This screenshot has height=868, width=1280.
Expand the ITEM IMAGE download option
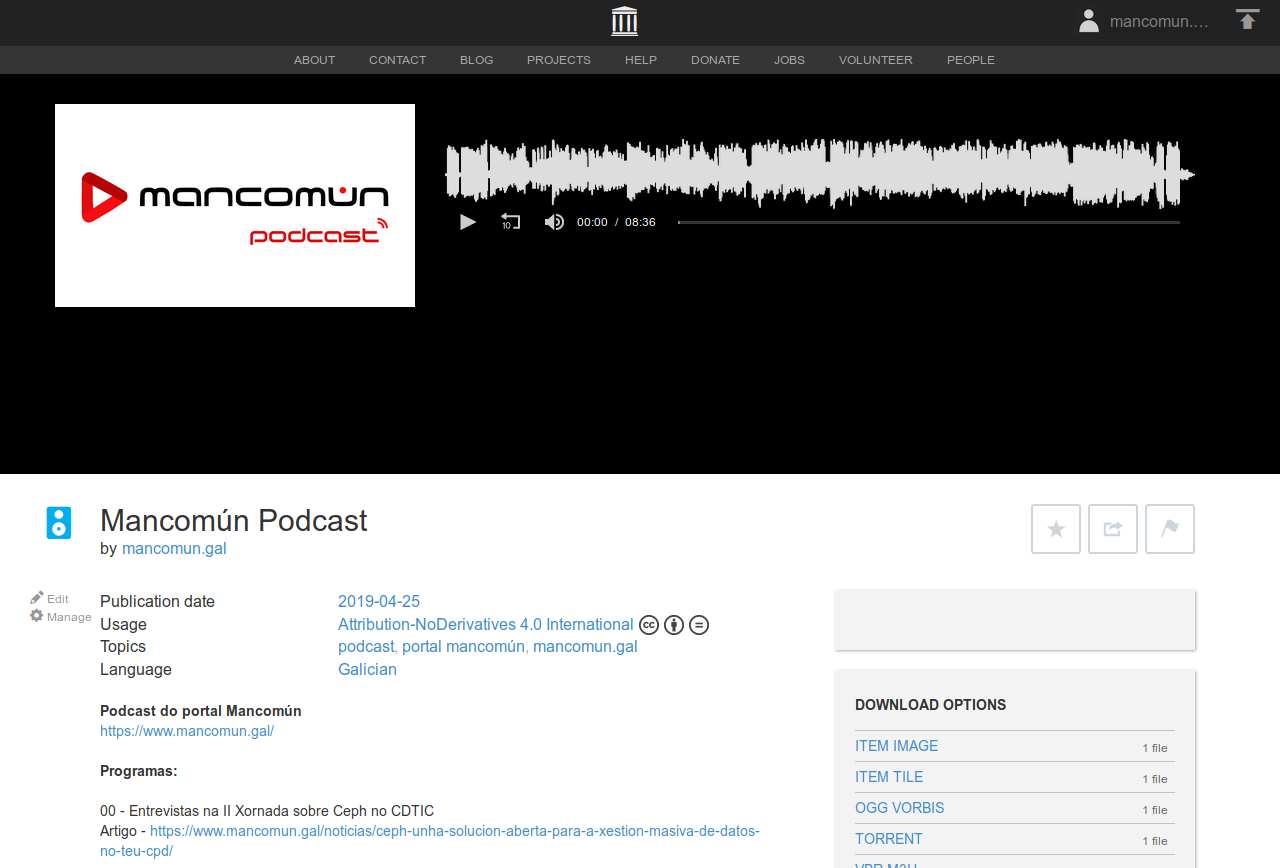[x=896, y=746]
